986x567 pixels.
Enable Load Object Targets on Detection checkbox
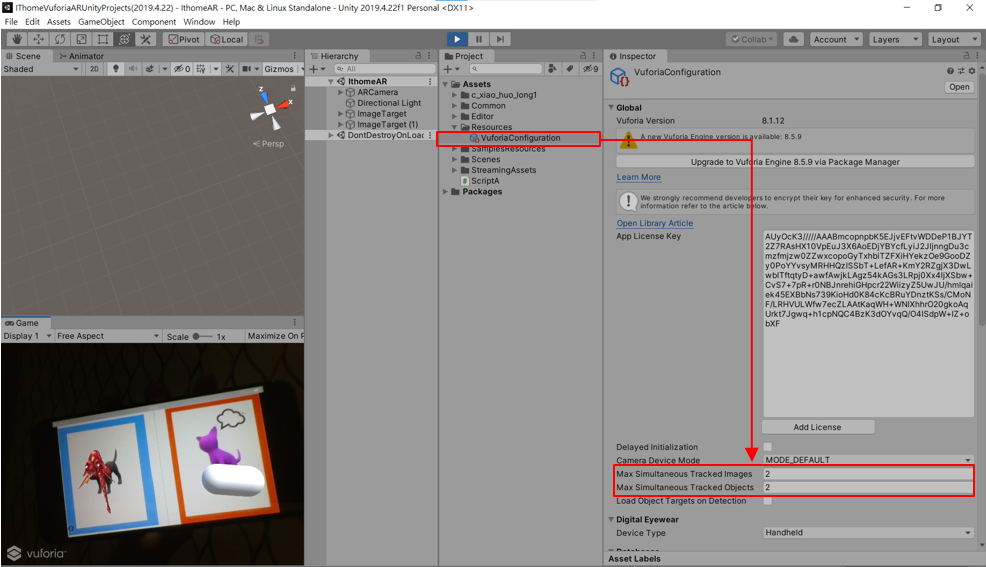pyautogui.click(x=768, y=501)
